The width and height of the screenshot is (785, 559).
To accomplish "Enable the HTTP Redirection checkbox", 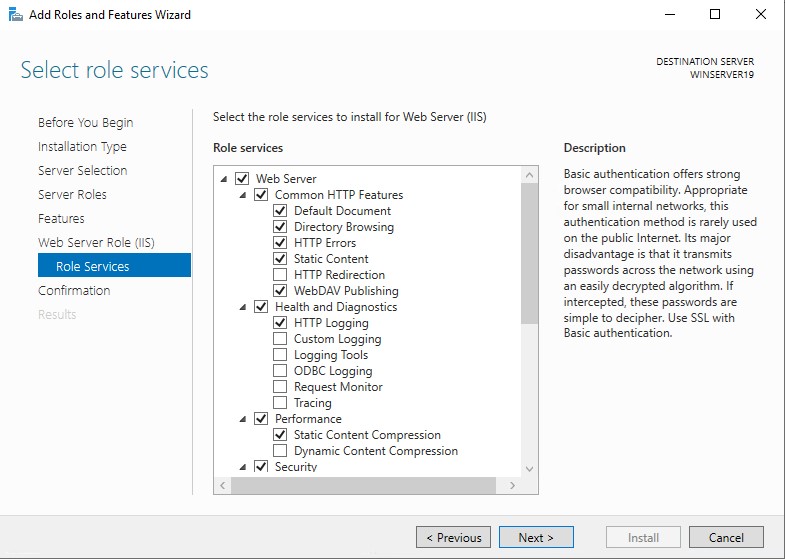I will [280, 275].
